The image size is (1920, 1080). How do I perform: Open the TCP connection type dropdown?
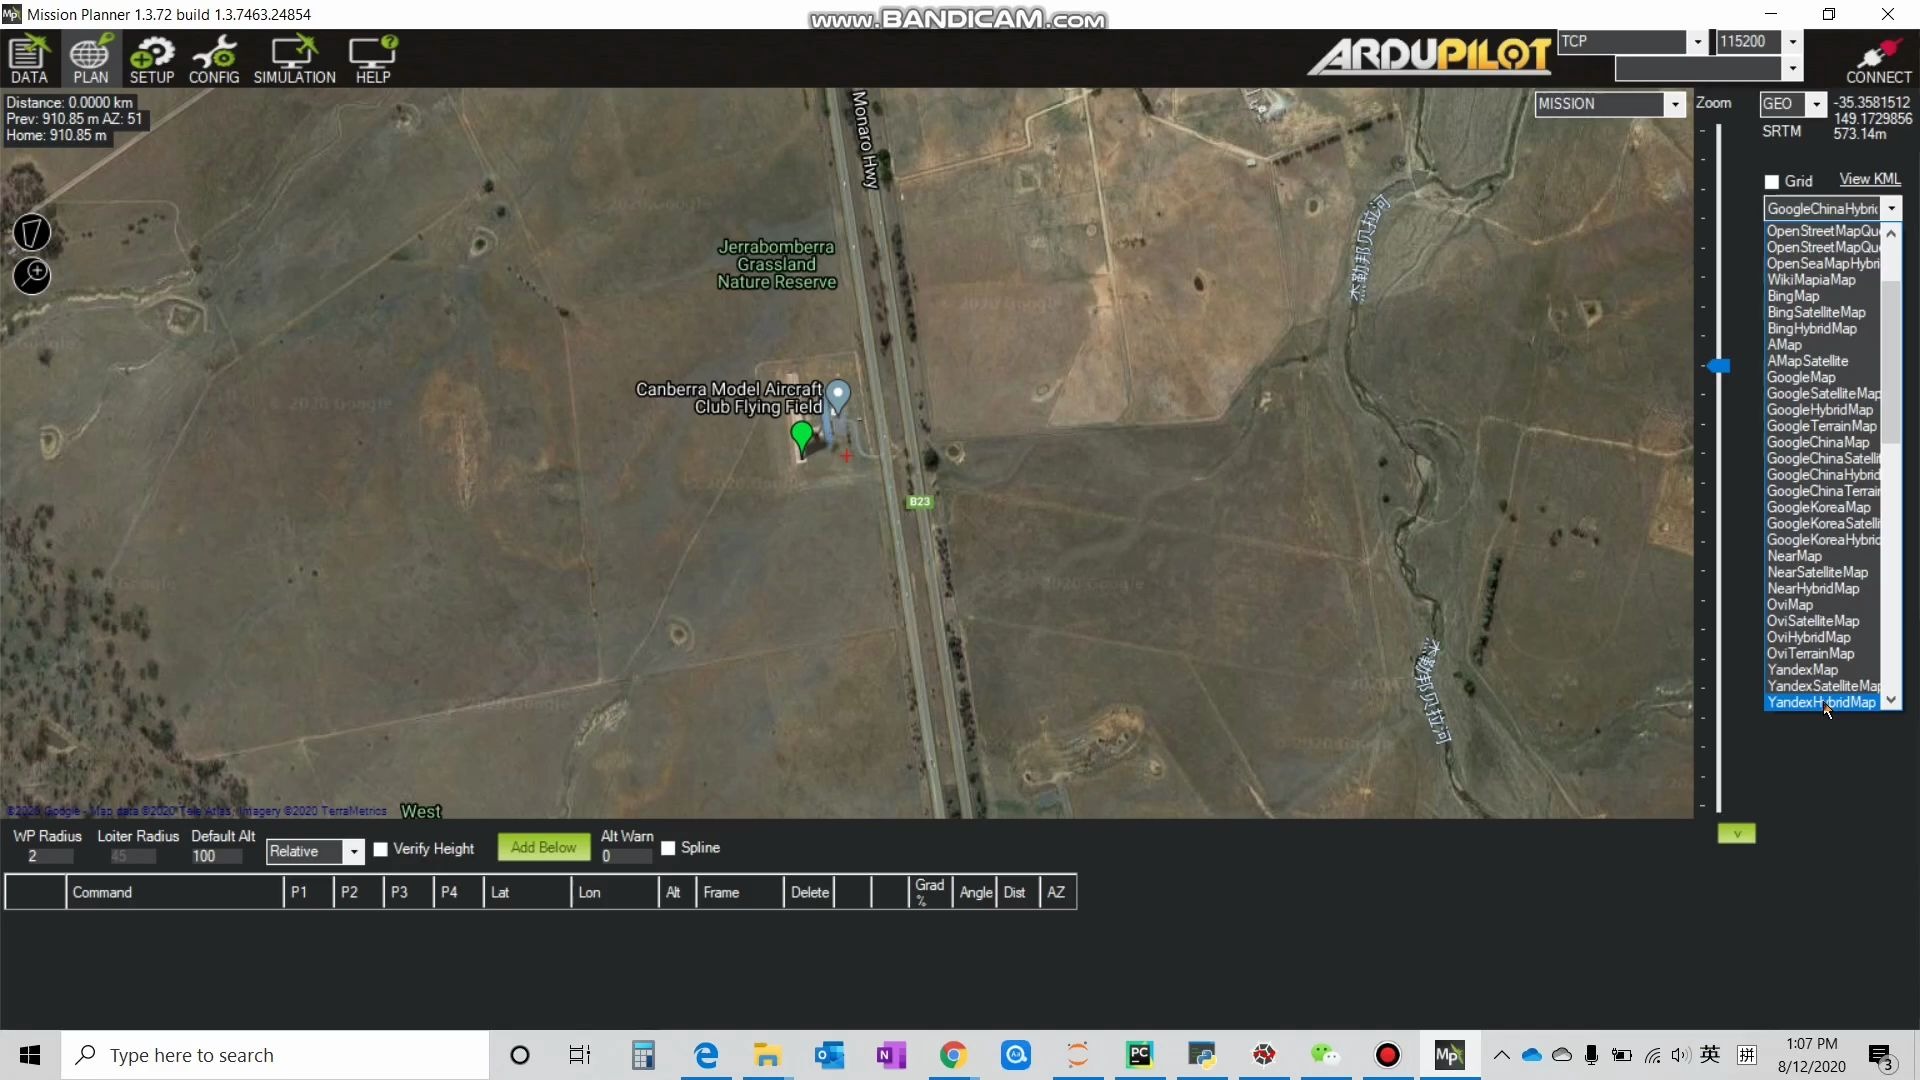[x=1697, y=42]
